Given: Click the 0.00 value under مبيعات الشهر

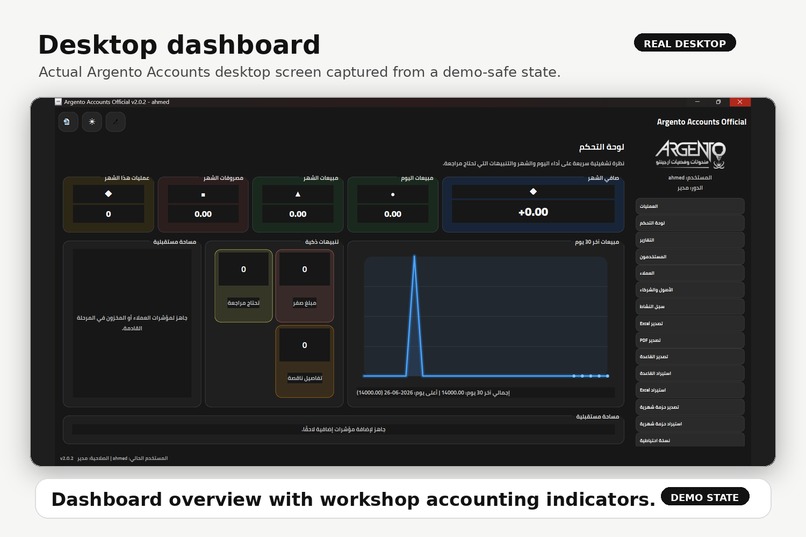Looking at the screenshot, I should [x=298, y=214].
